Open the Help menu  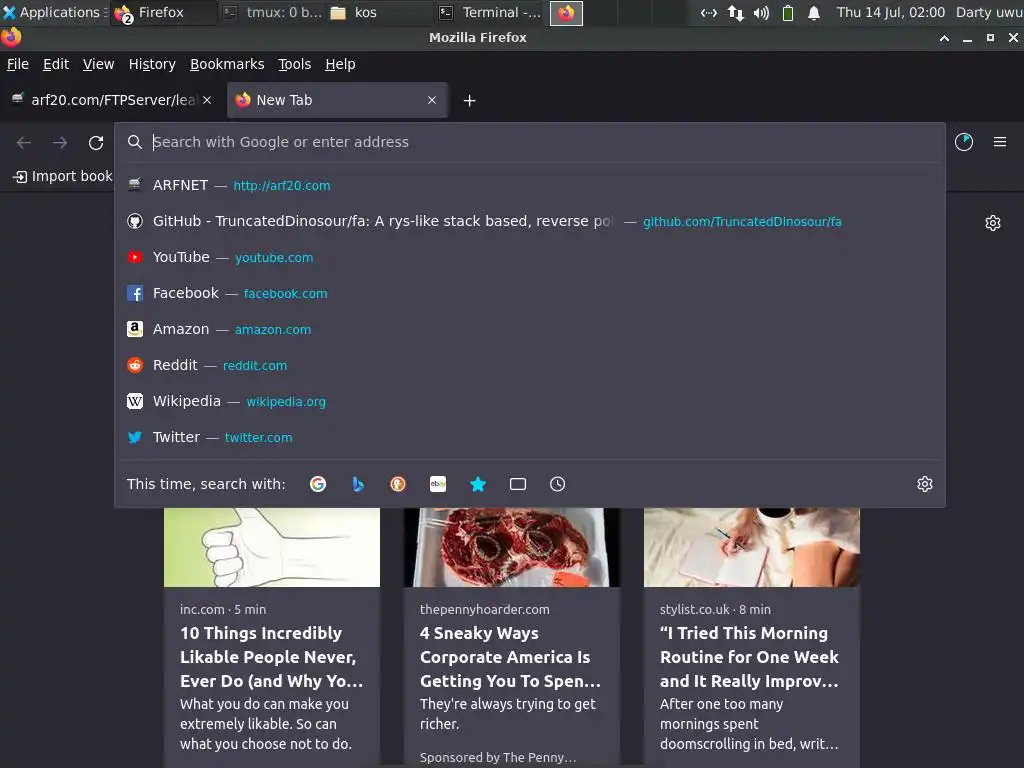click(x=340, y=64)
